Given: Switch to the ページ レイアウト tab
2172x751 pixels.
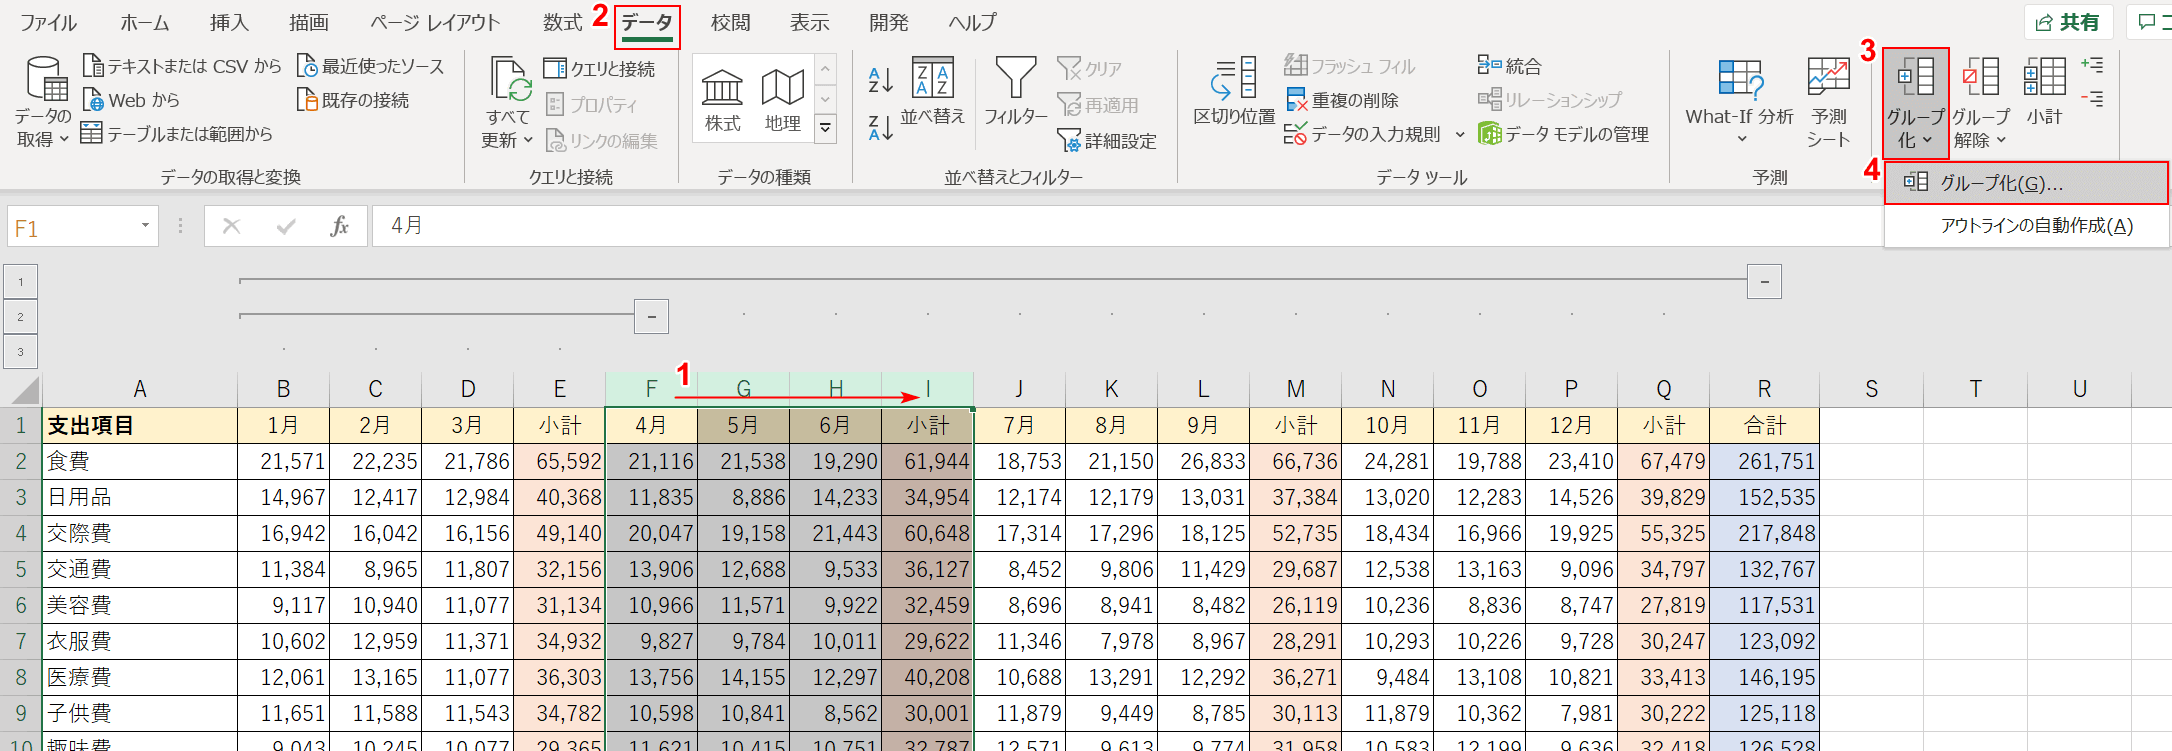Looking at the screenshot, I should point(435,22).
